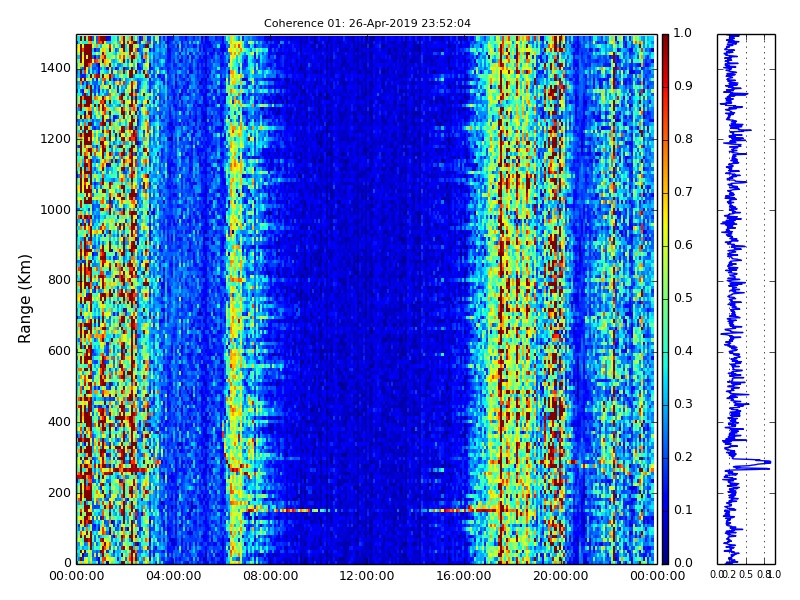The height and width of the screenshot is (600, 800).
Task: Click the colorbar 1.0 tick label
Action: (683, 33)
